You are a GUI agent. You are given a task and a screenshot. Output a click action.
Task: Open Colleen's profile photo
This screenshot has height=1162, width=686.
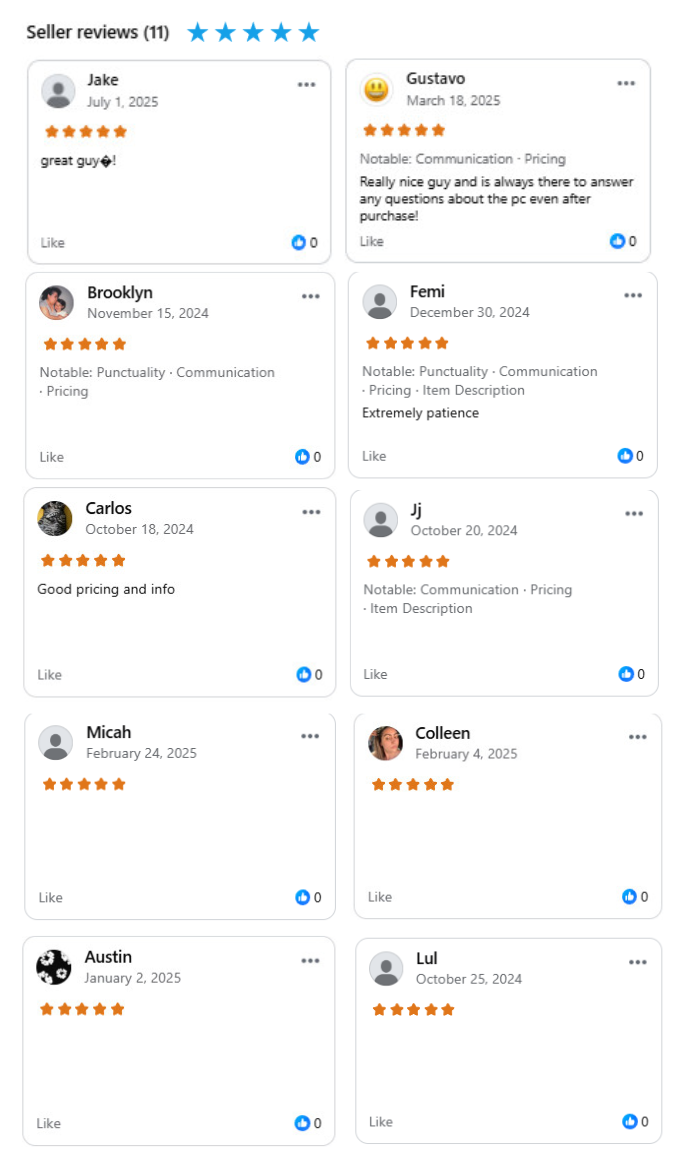click(385, 743)
